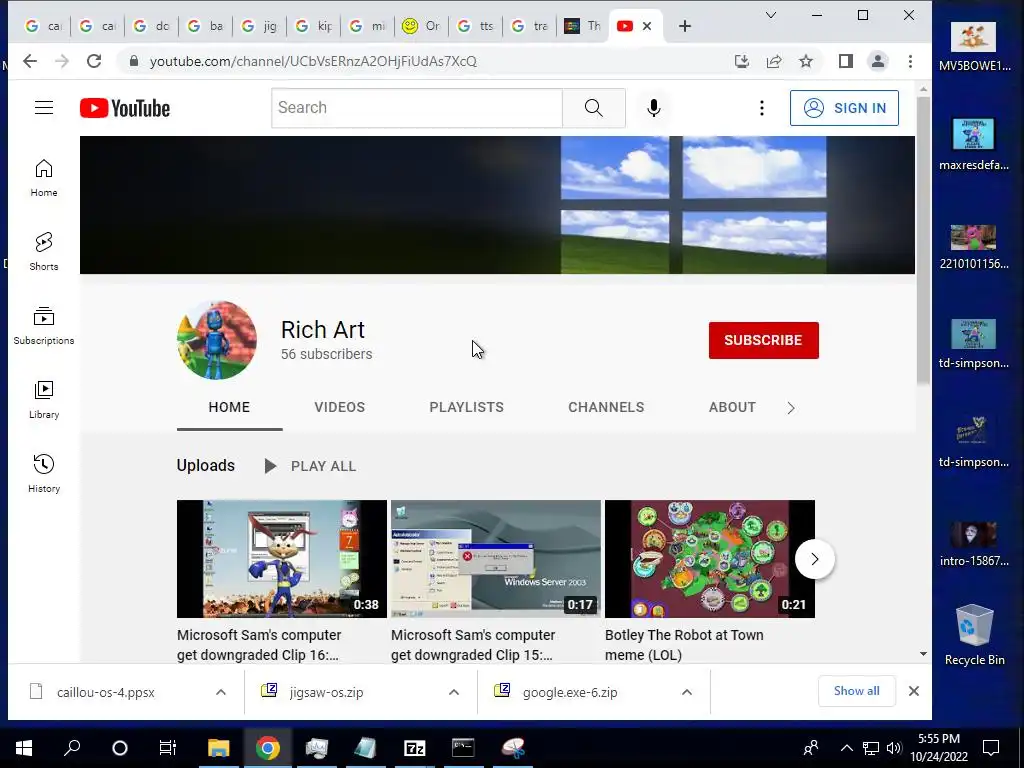Close the downloads bar
The width and height of the screenshot is (1024, 768).
[914, 691]
